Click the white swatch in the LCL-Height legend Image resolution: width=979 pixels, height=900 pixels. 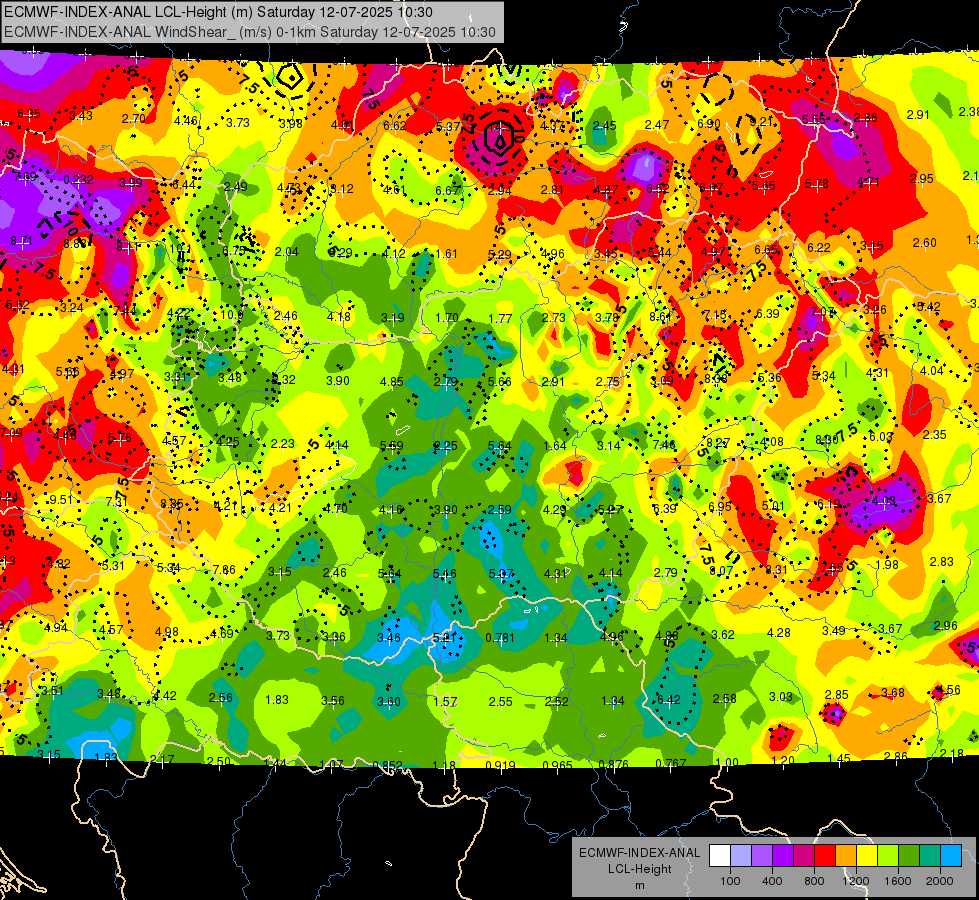720,855
